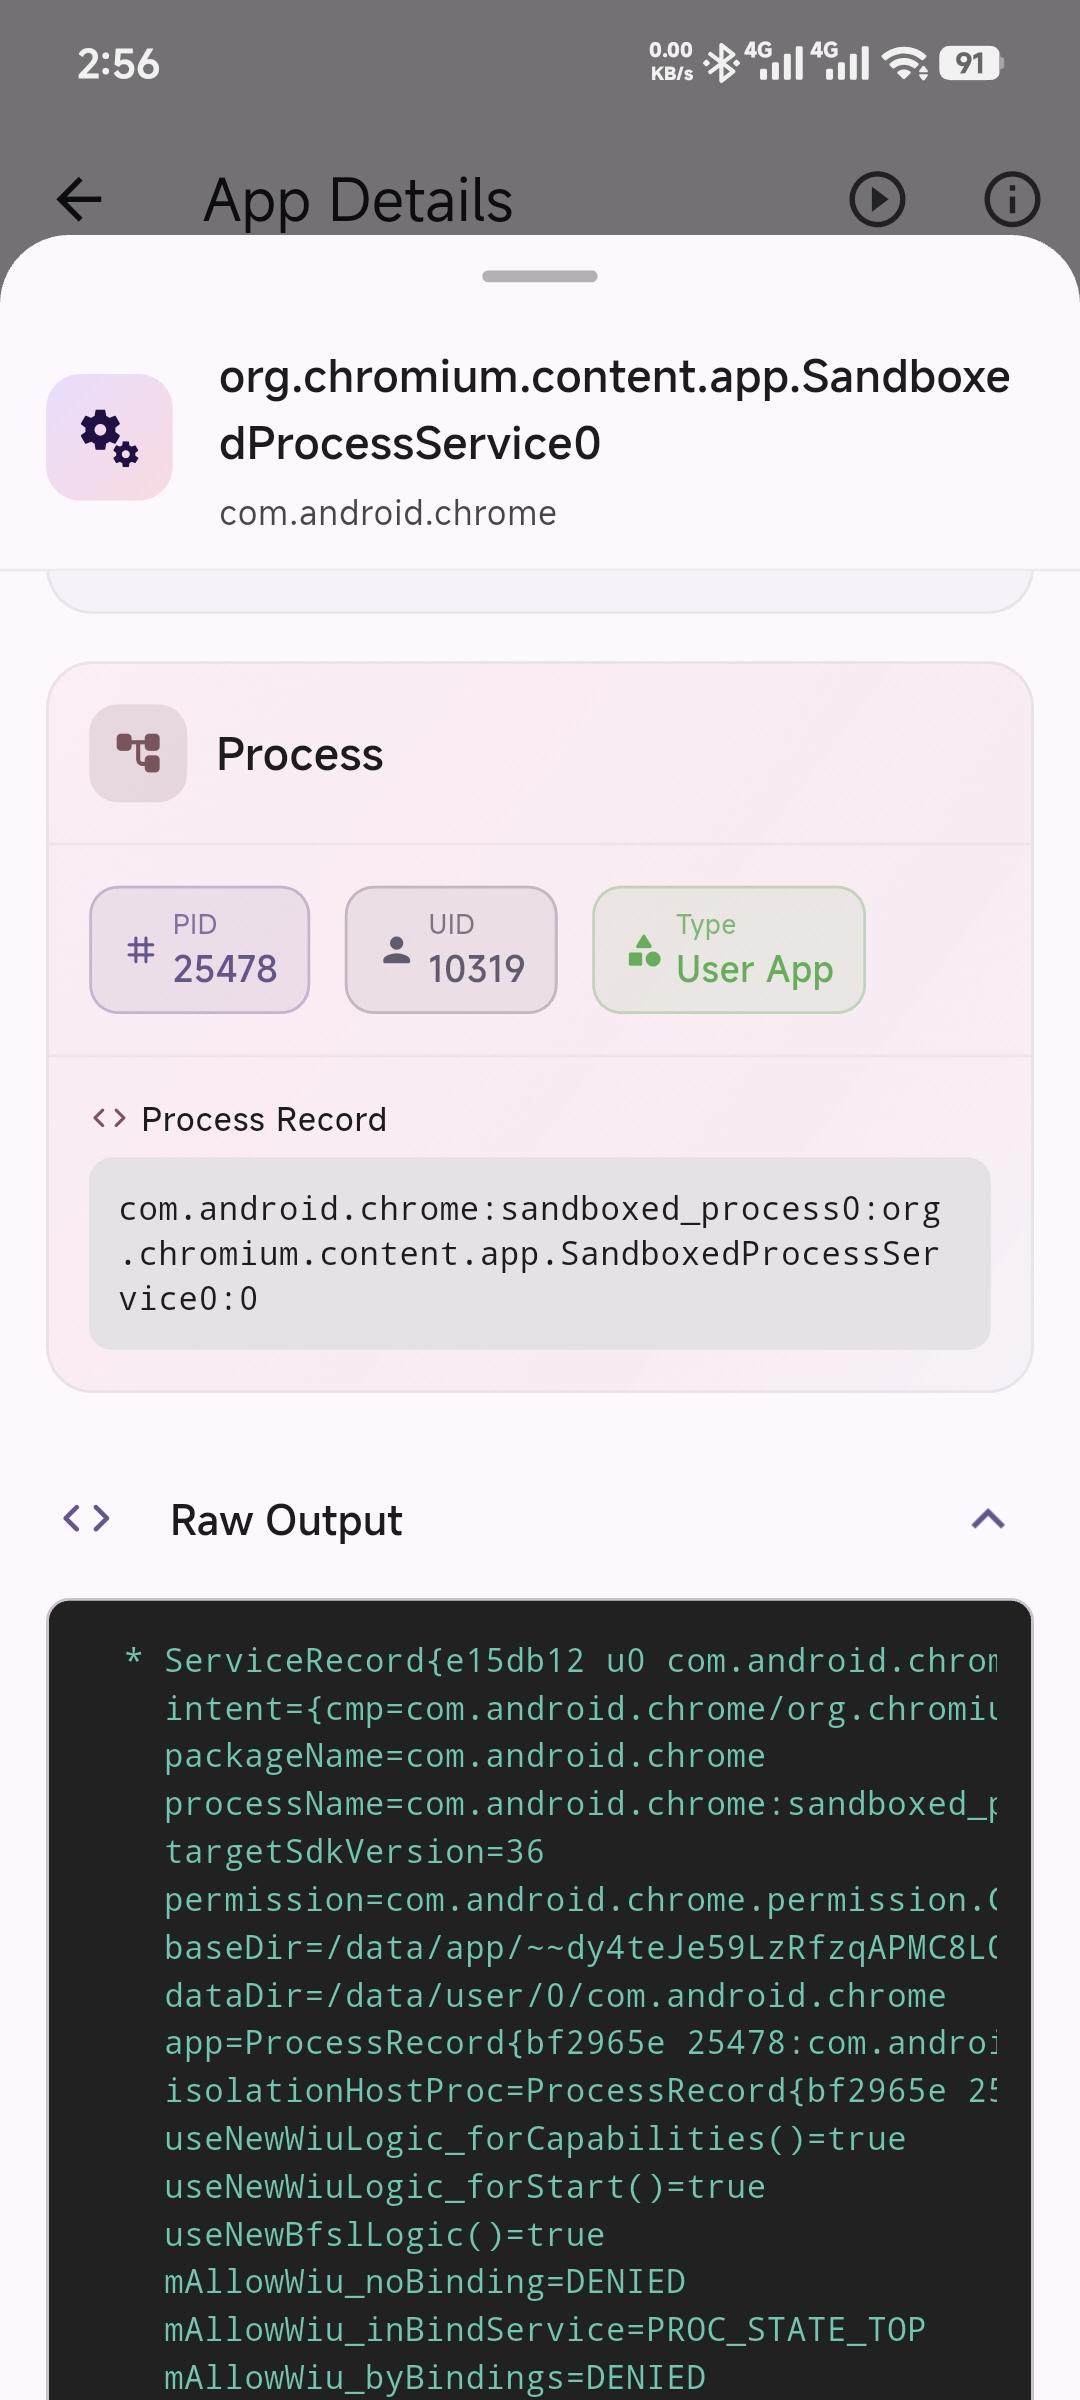Tap the back arrow in the header
The height and width of the screenshot is (2400, 1080).
[x=80, y=199]
